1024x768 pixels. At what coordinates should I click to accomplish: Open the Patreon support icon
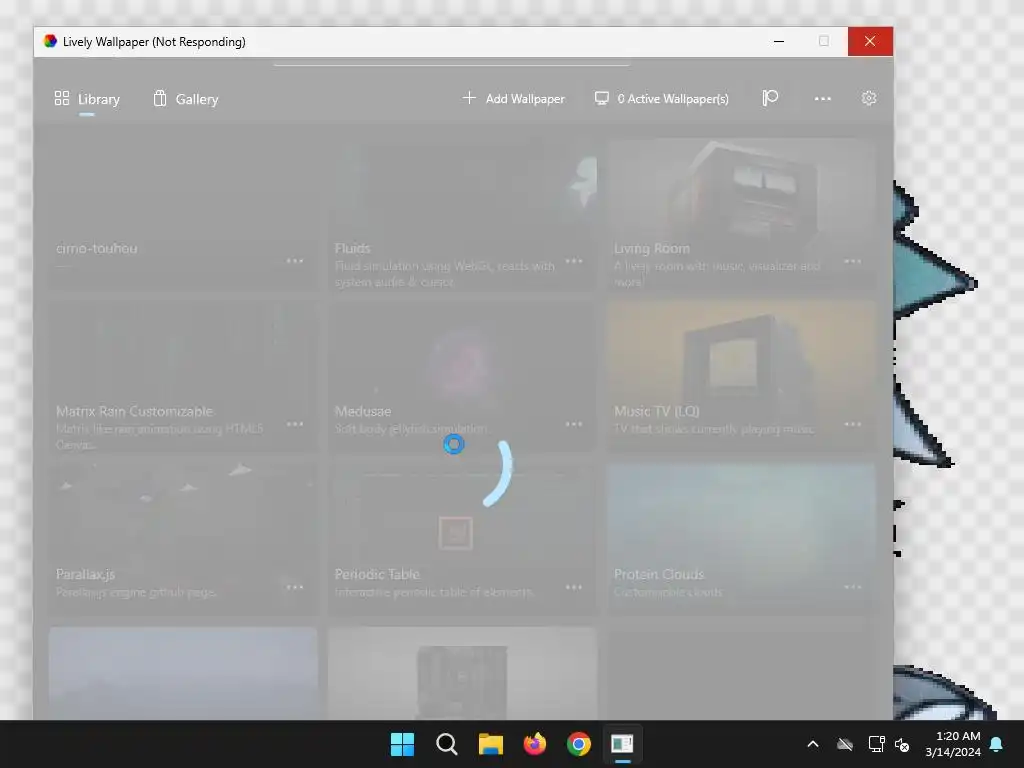click(x=770, y=98)
